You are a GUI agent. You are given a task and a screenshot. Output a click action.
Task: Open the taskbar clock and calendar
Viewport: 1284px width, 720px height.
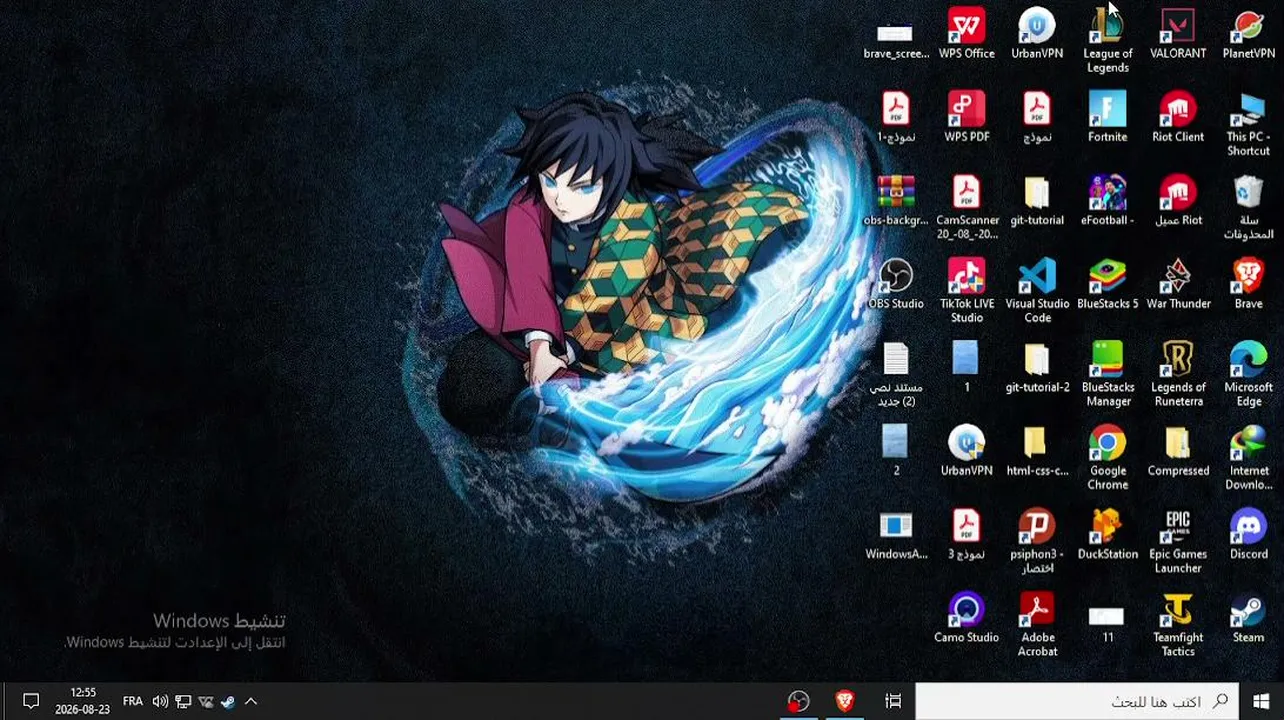82,701
